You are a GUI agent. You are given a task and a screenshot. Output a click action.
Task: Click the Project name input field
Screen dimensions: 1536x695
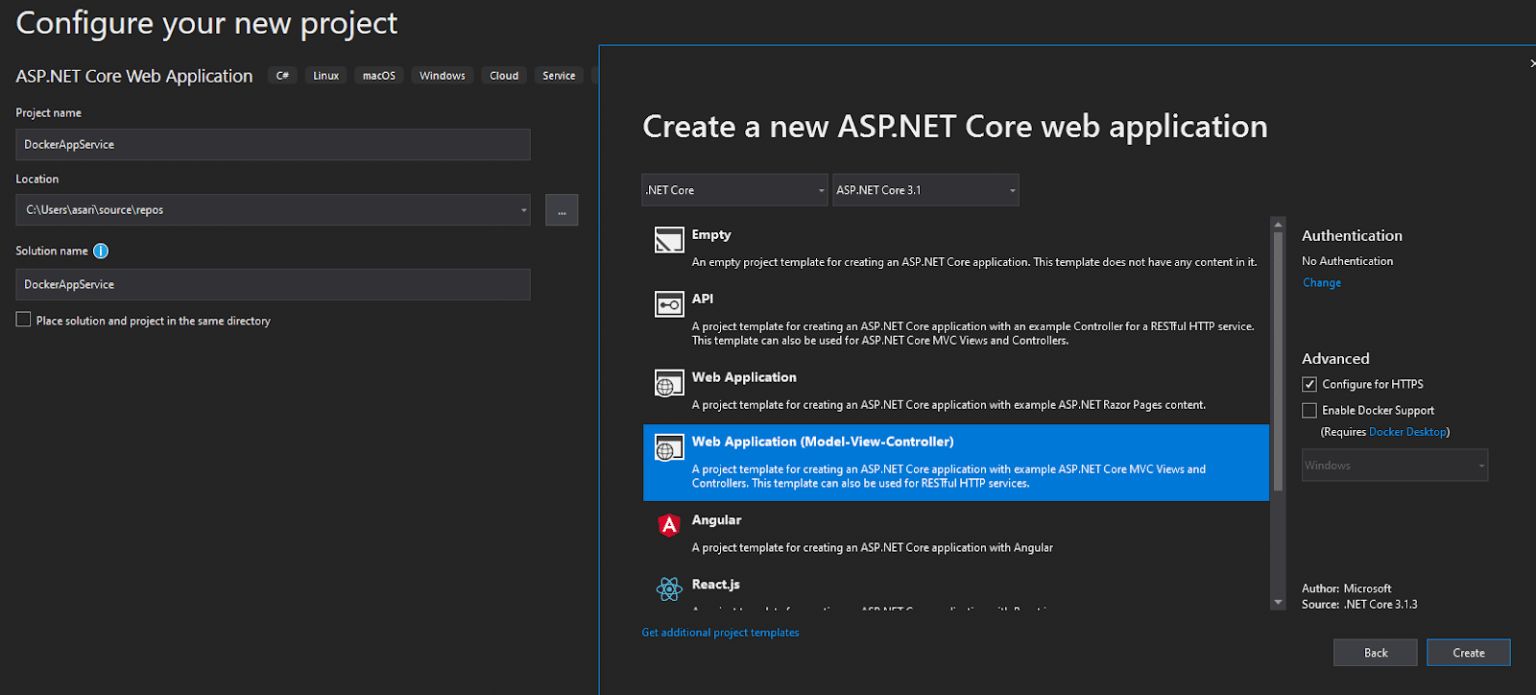[272, 144]
